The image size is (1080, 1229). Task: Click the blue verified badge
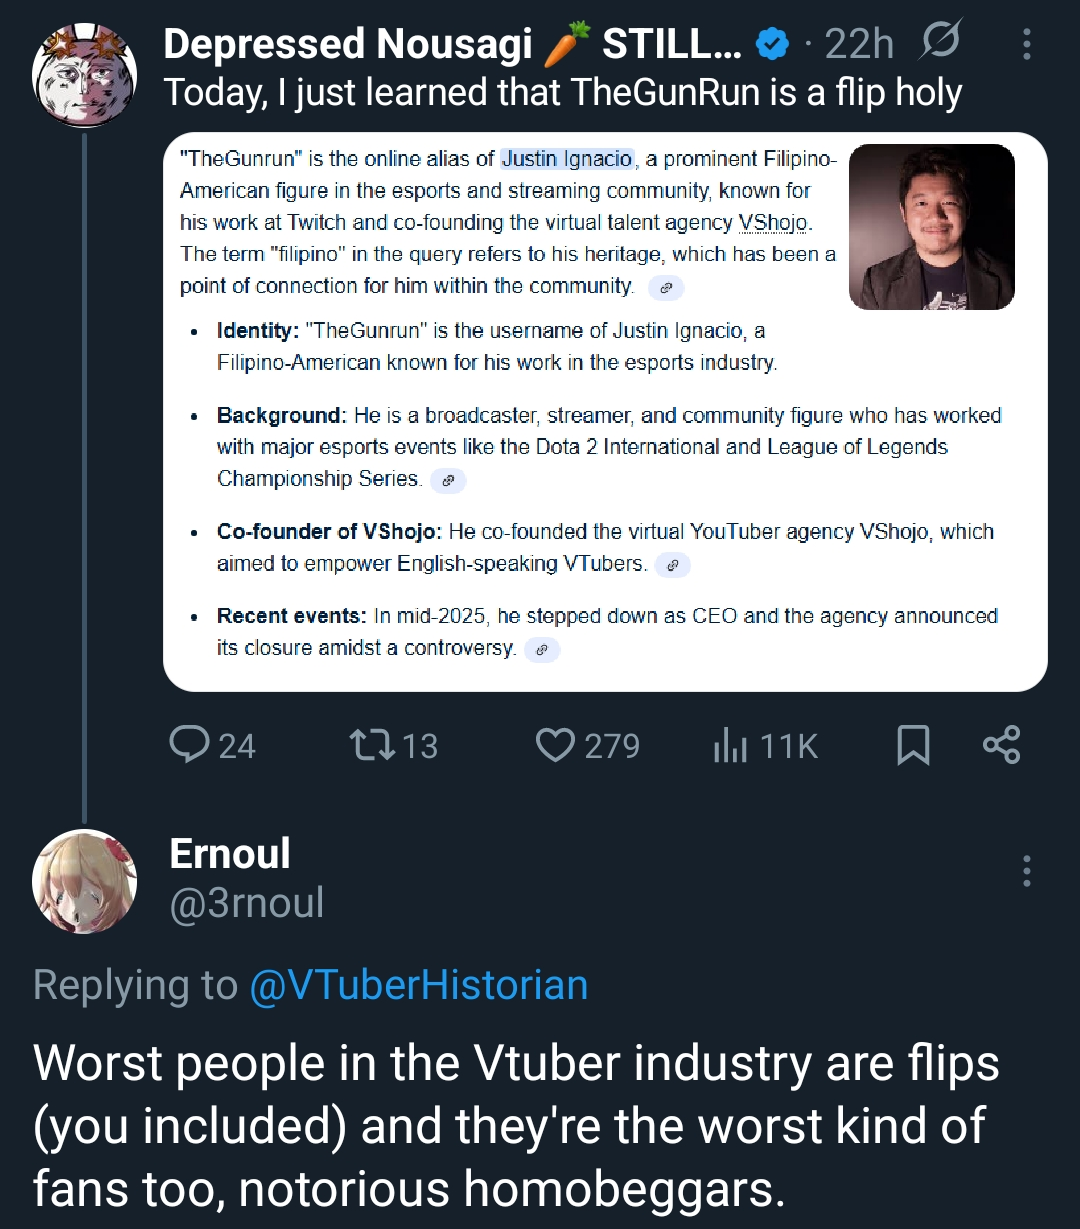[771, 45]
